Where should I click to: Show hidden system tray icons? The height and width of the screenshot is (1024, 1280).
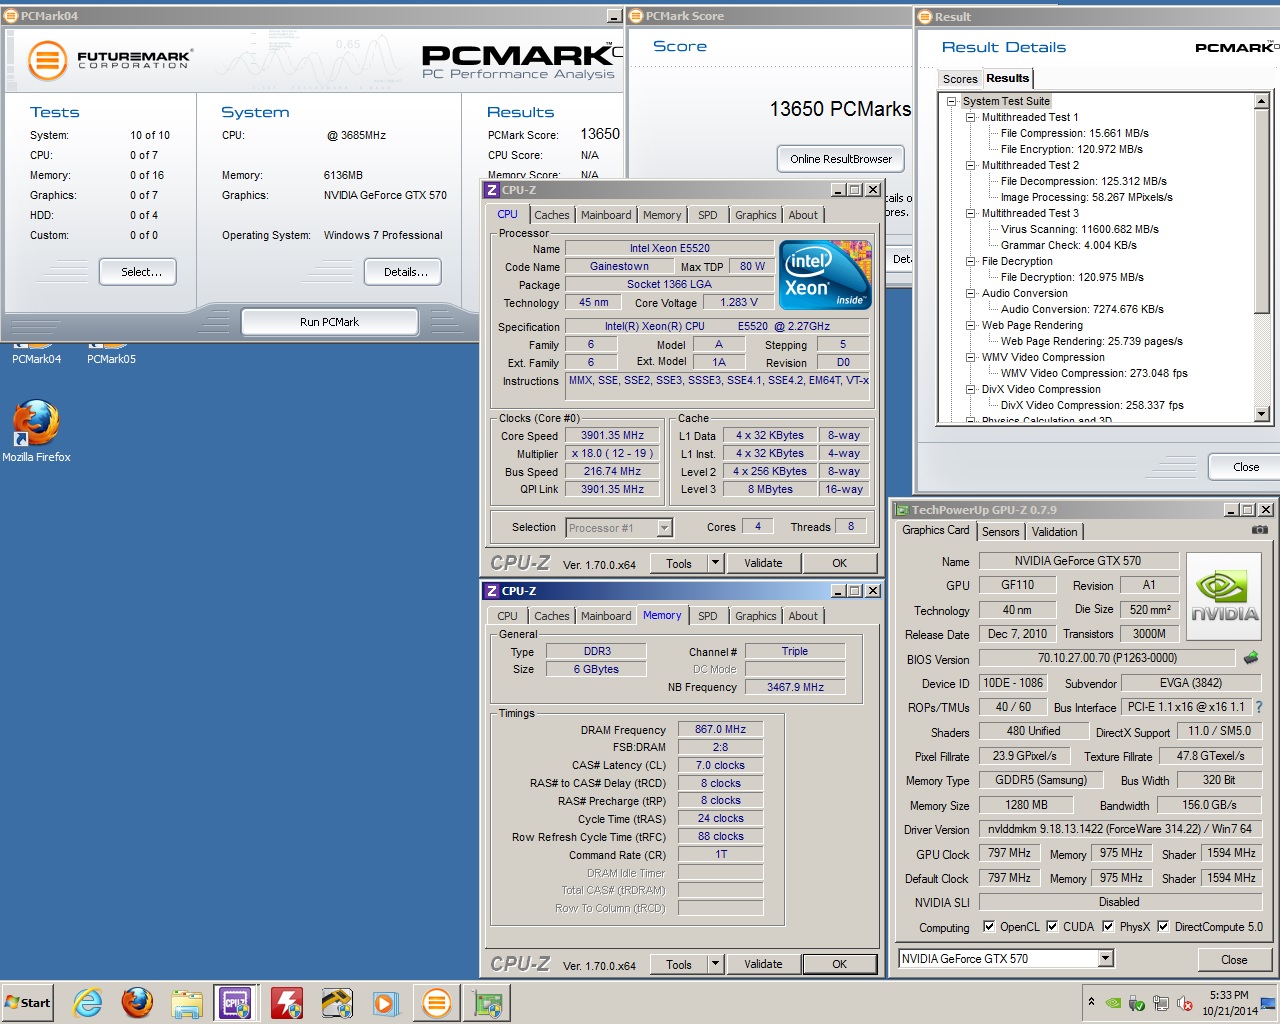pyautogui.click(x=1091, y=1002)
